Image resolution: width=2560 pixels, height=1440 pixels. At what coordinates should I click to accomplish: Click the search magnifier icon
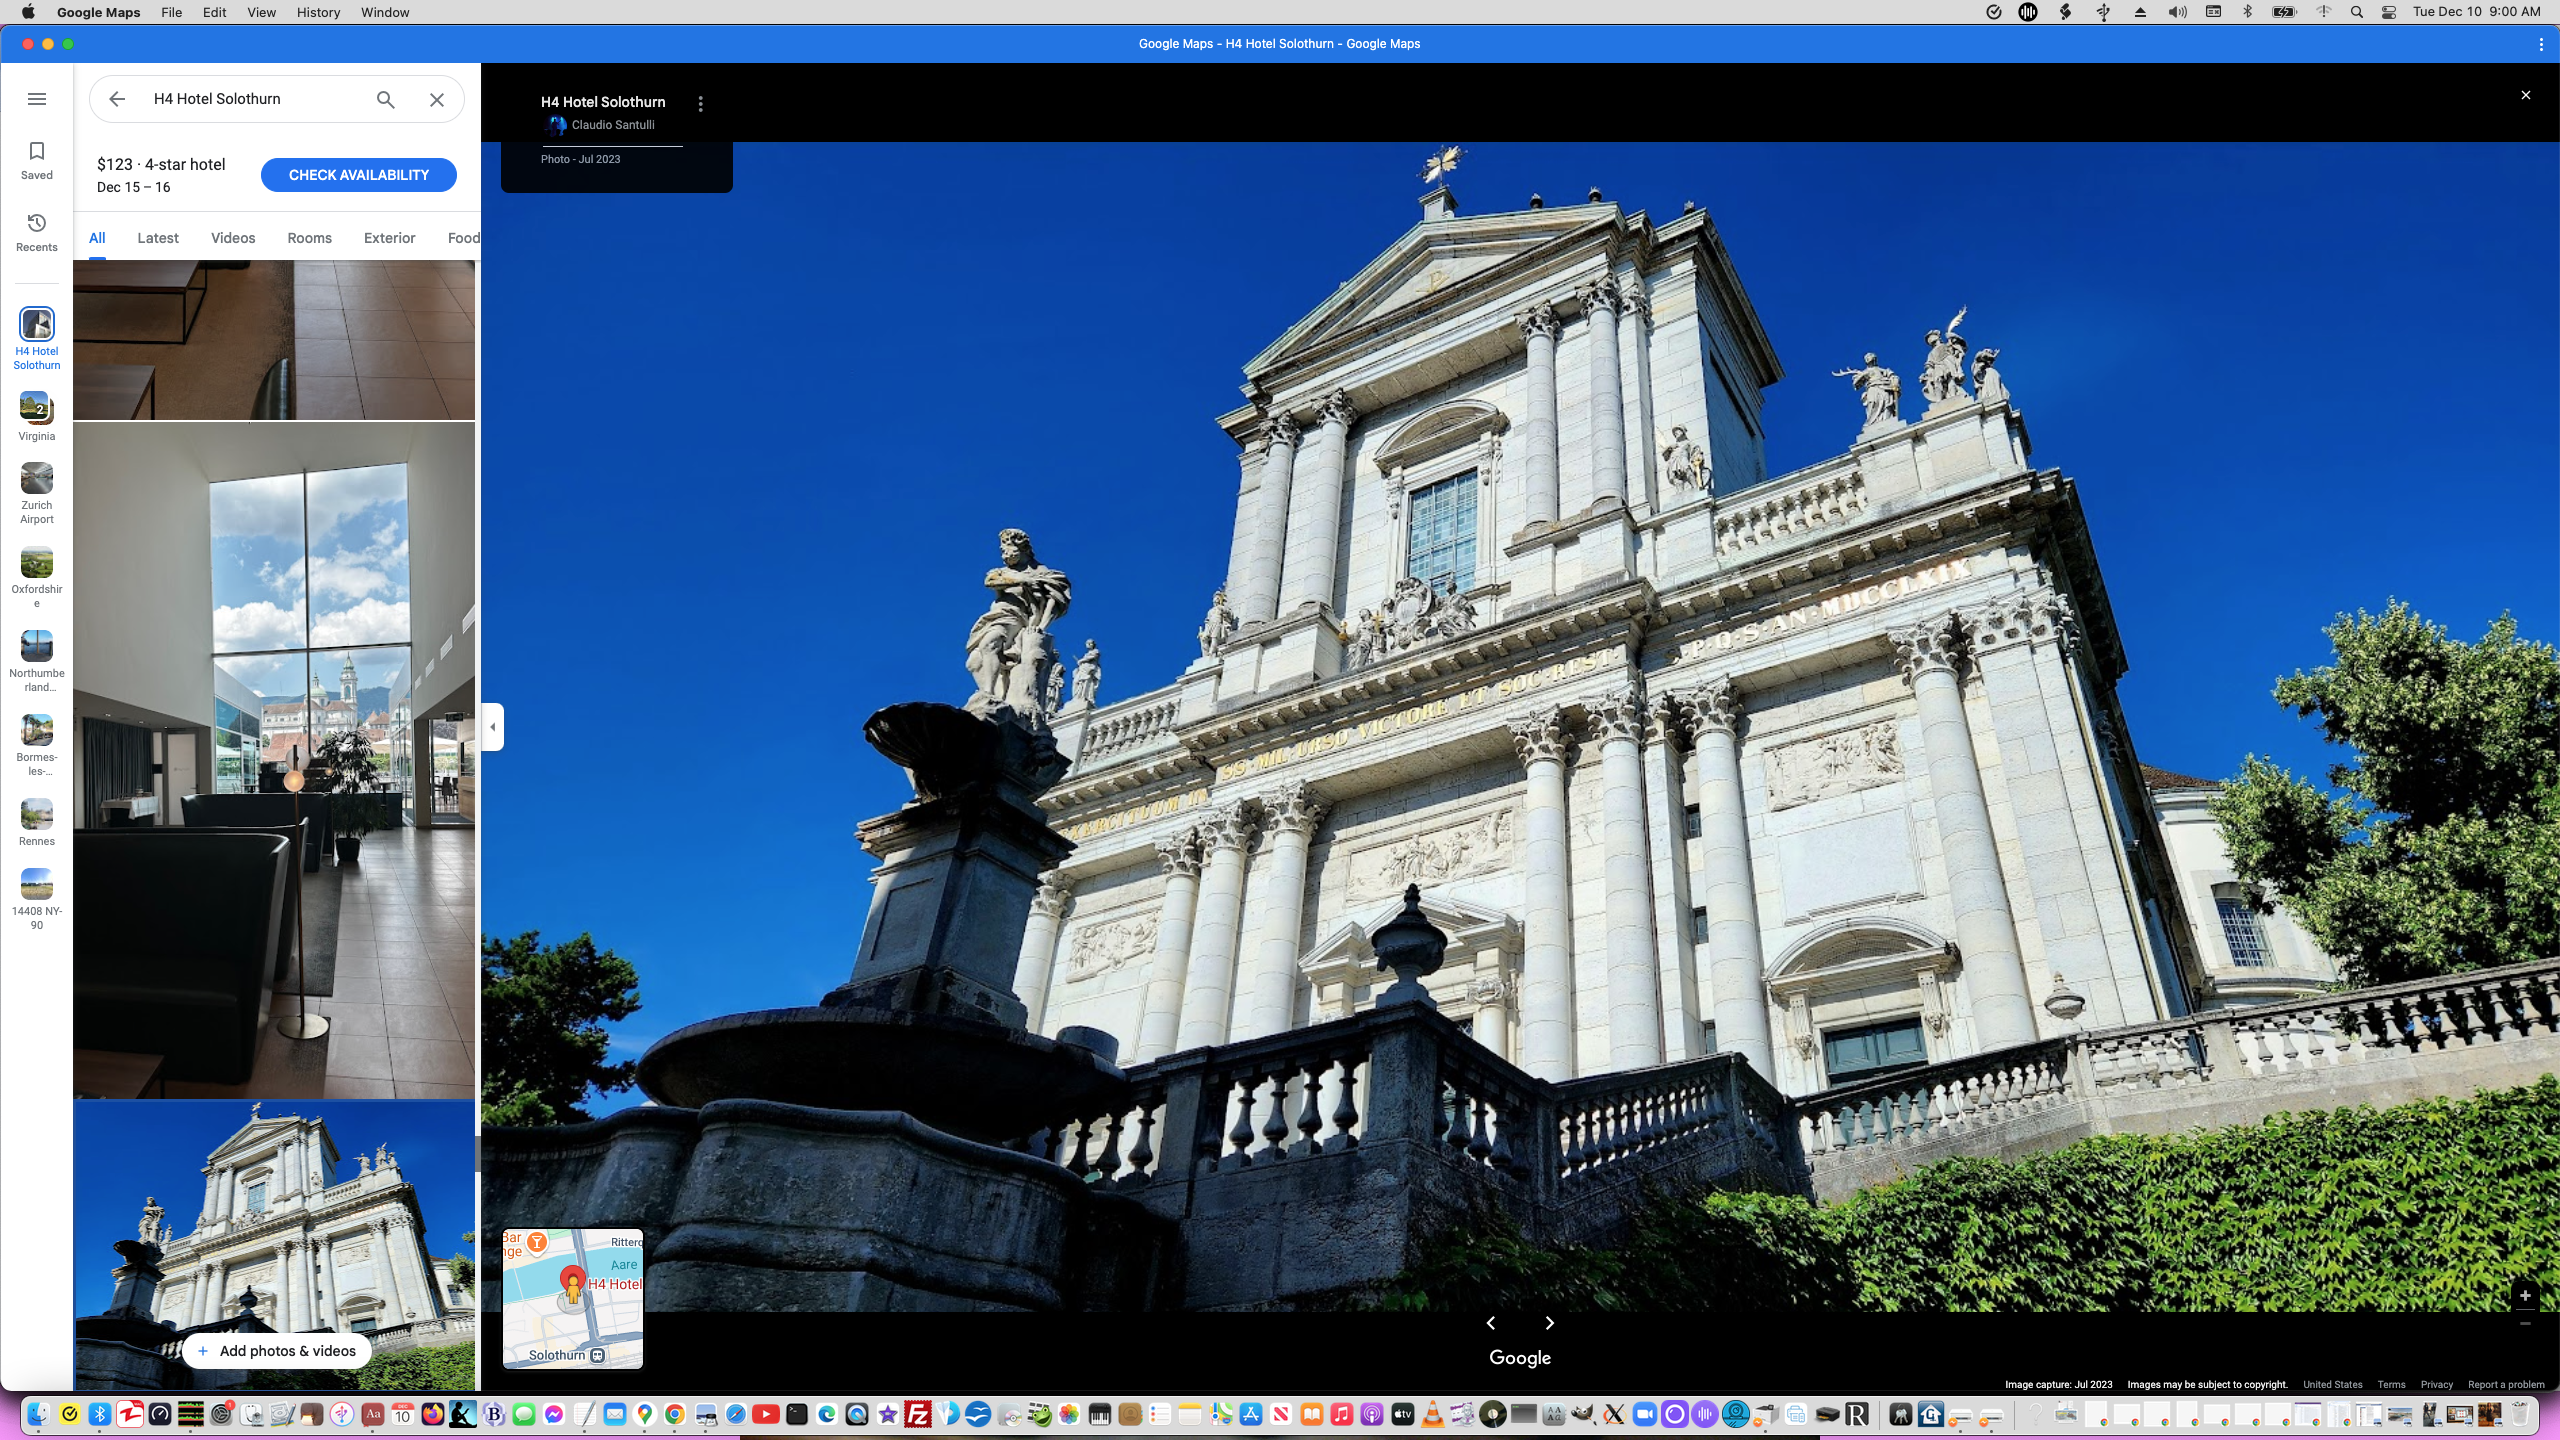pos(385,99)
